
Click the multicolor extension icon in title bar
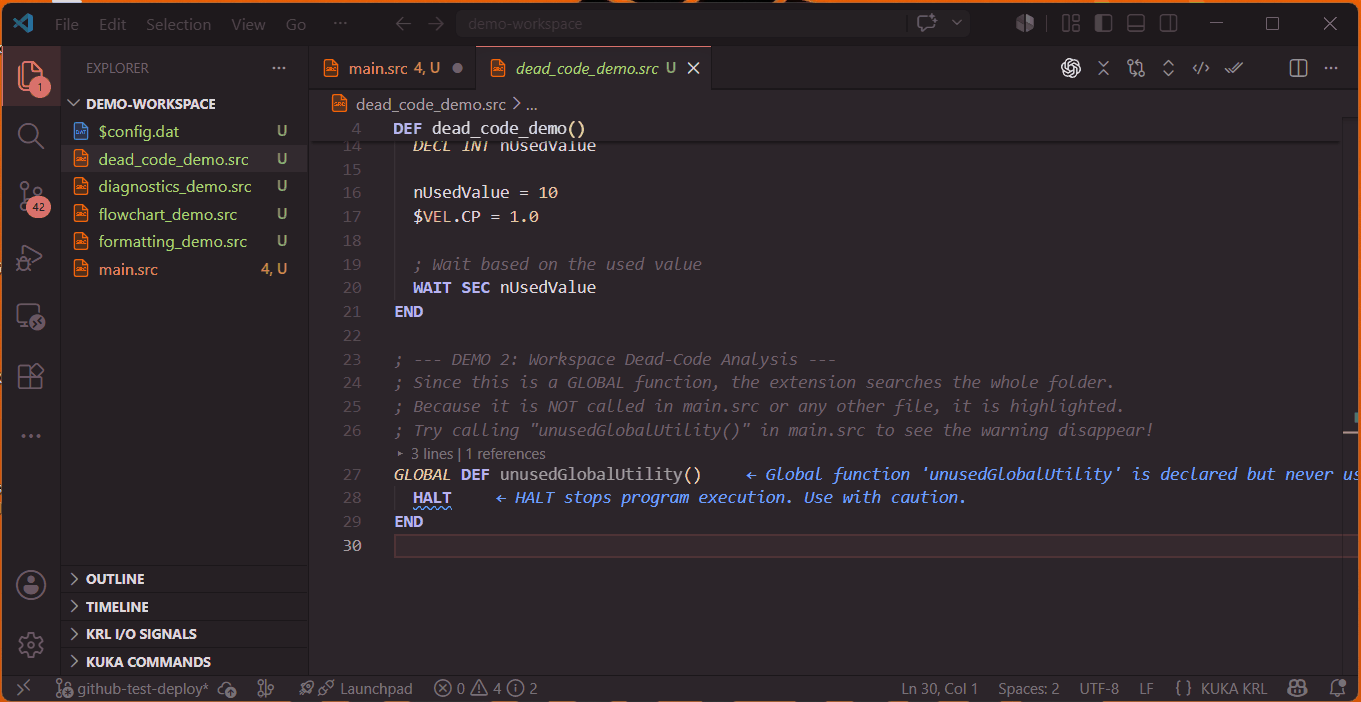click(x=1025, y=23)
